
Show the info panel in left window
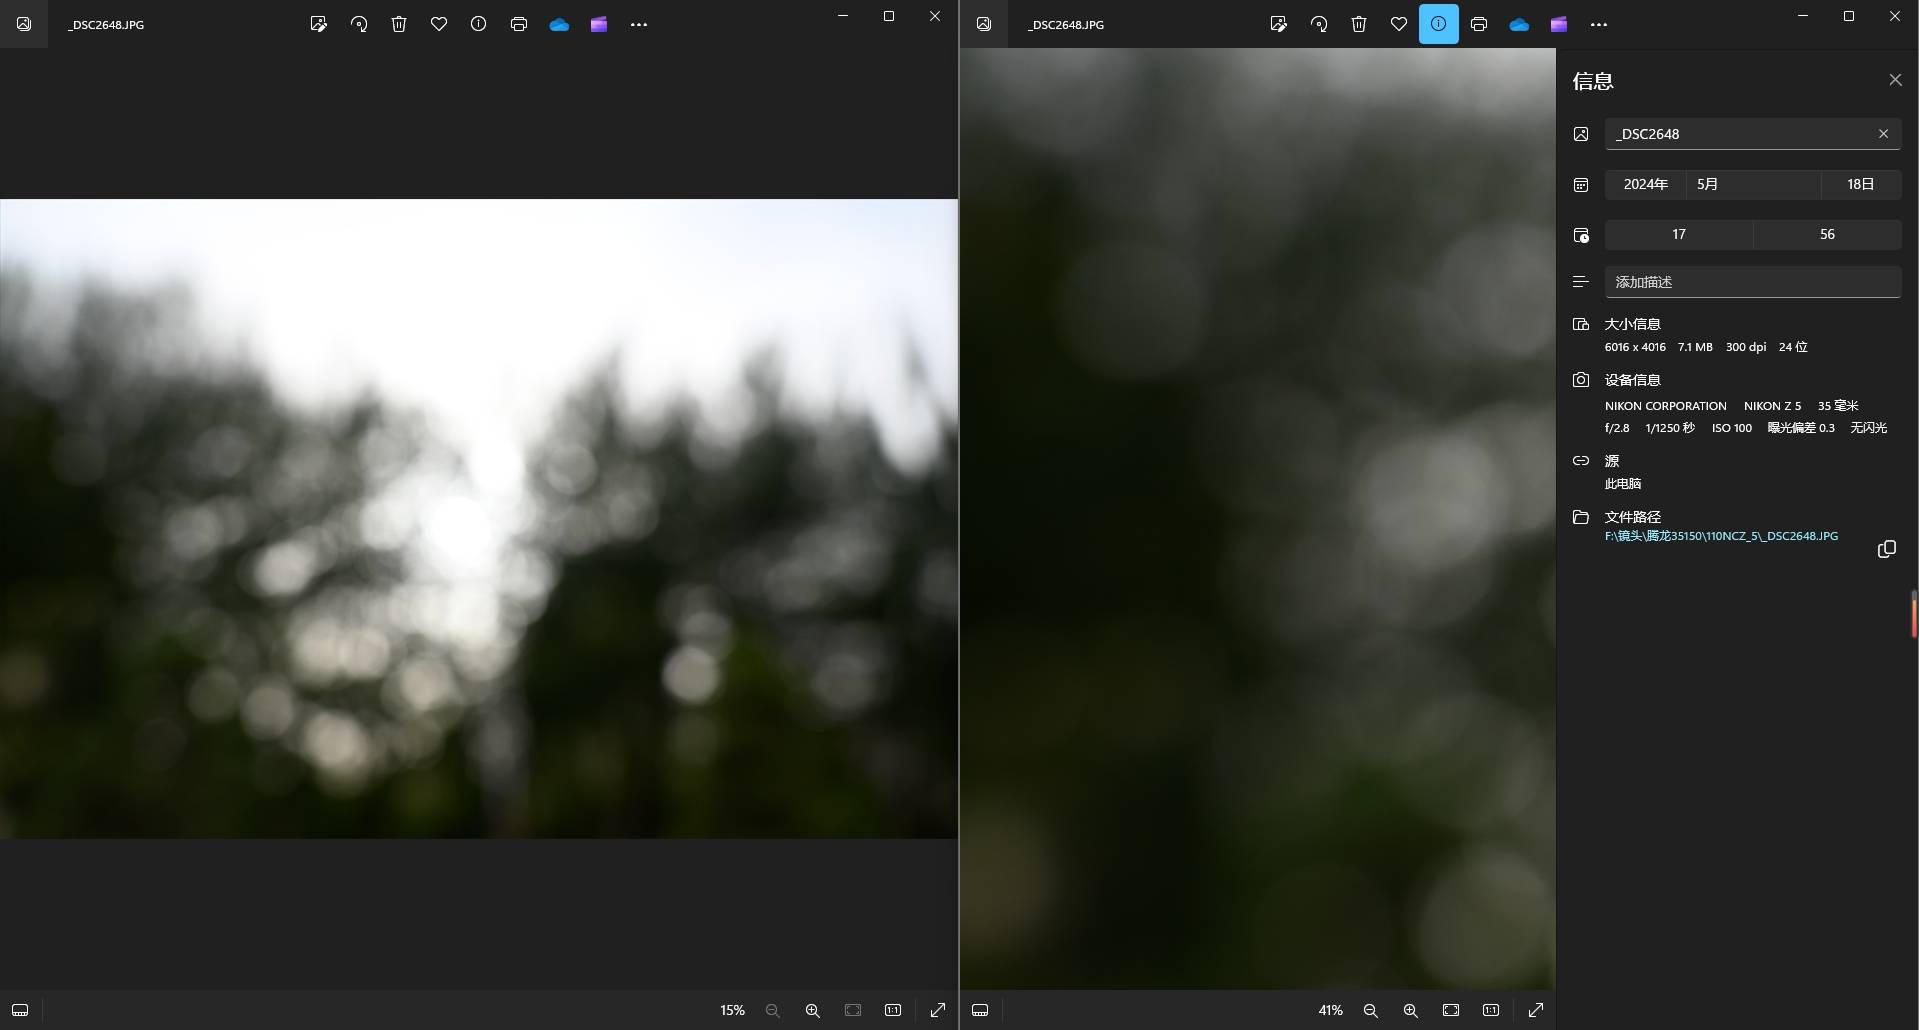click(x=479, y=24)
